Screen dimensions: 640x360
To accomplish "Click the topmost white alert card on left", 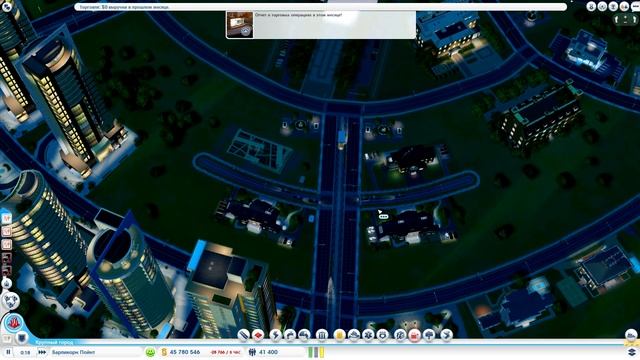I will pyautogui.click(x=7, y=219).
